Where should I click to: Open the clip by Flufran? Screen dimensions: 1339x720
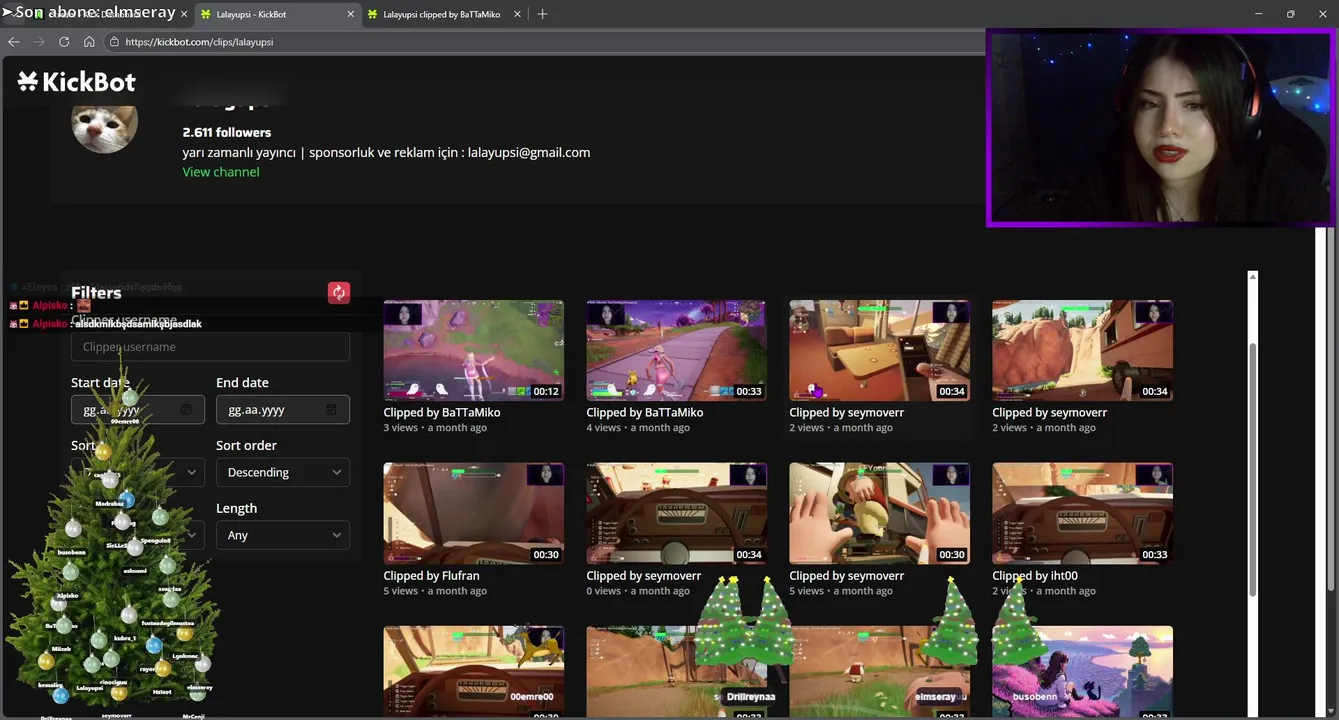(473, 513)
